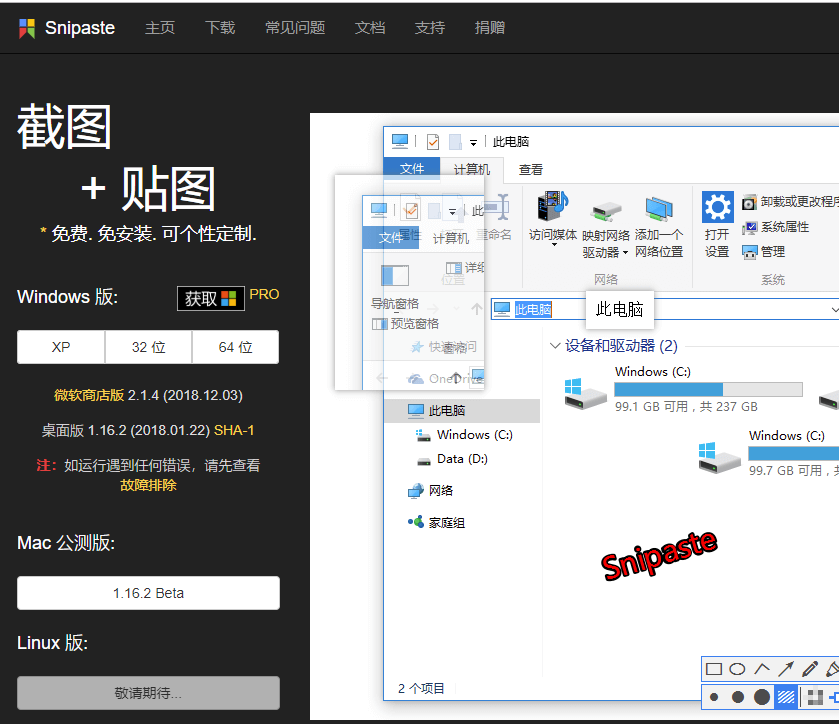Download the 64 位 Windows version
This screenshot has height=724, width=839.
pyautogui.click(x=235, y=347)
